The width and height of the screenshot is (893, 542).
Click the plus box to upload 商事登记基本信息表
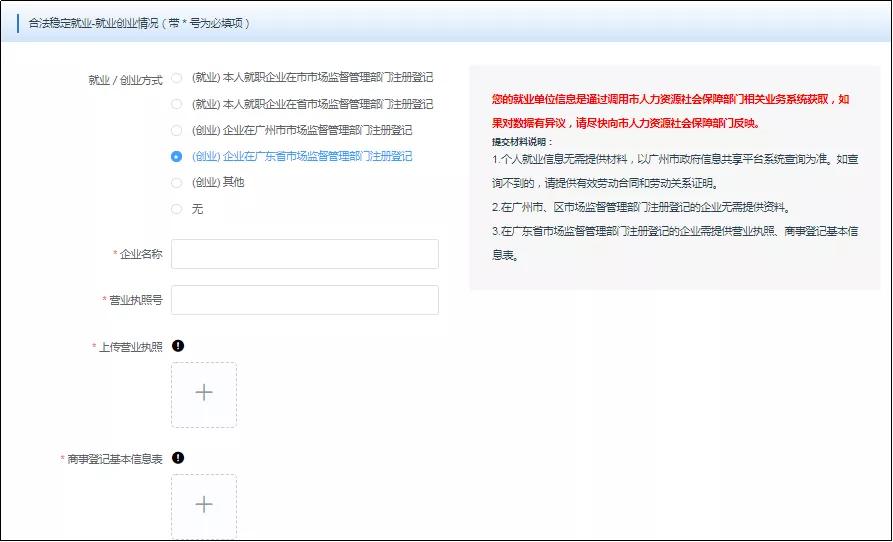coord(204,506)
